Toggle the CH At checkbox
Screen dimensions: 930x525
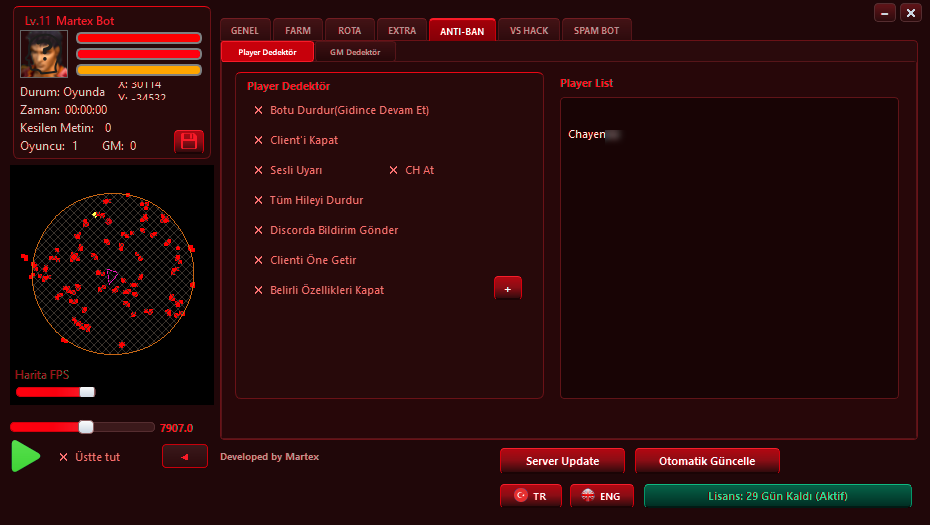click(x=393, y=170)
